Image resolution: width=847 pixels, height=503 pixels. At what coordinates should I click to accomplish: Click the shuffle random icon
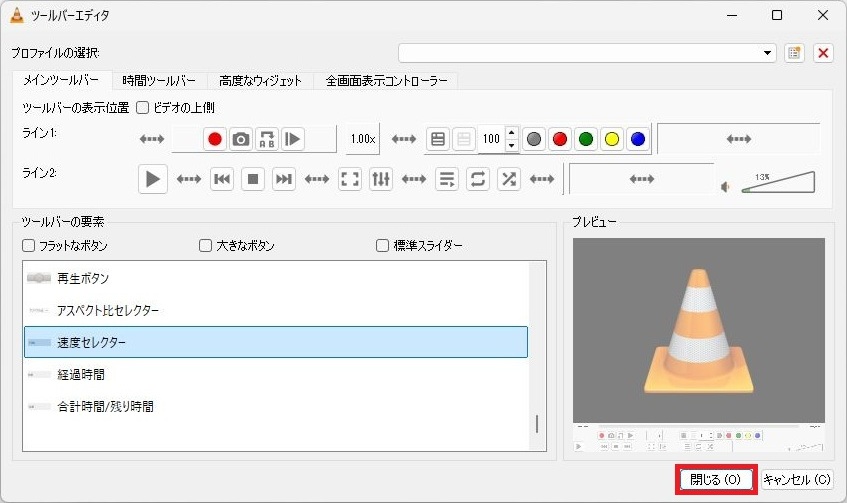pos(509,179)
